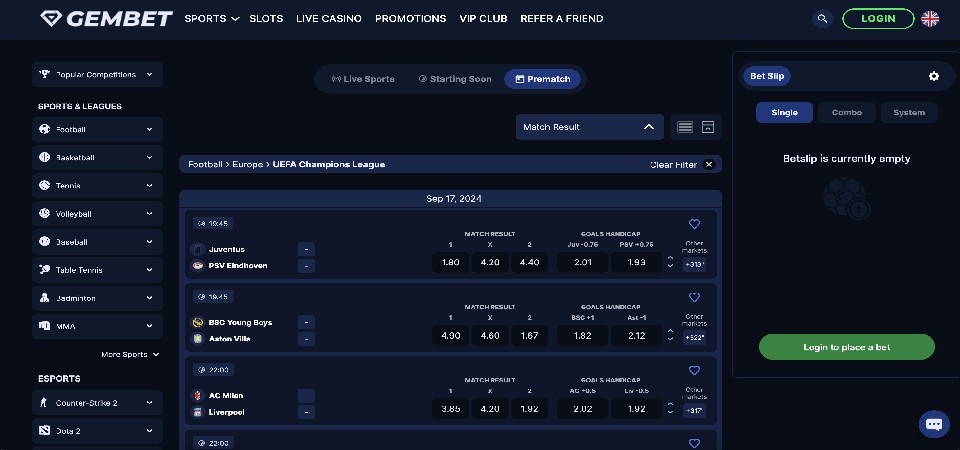The image size is (960, 450).
Task: Select System bet type
Action: click(x=909, y=113)
